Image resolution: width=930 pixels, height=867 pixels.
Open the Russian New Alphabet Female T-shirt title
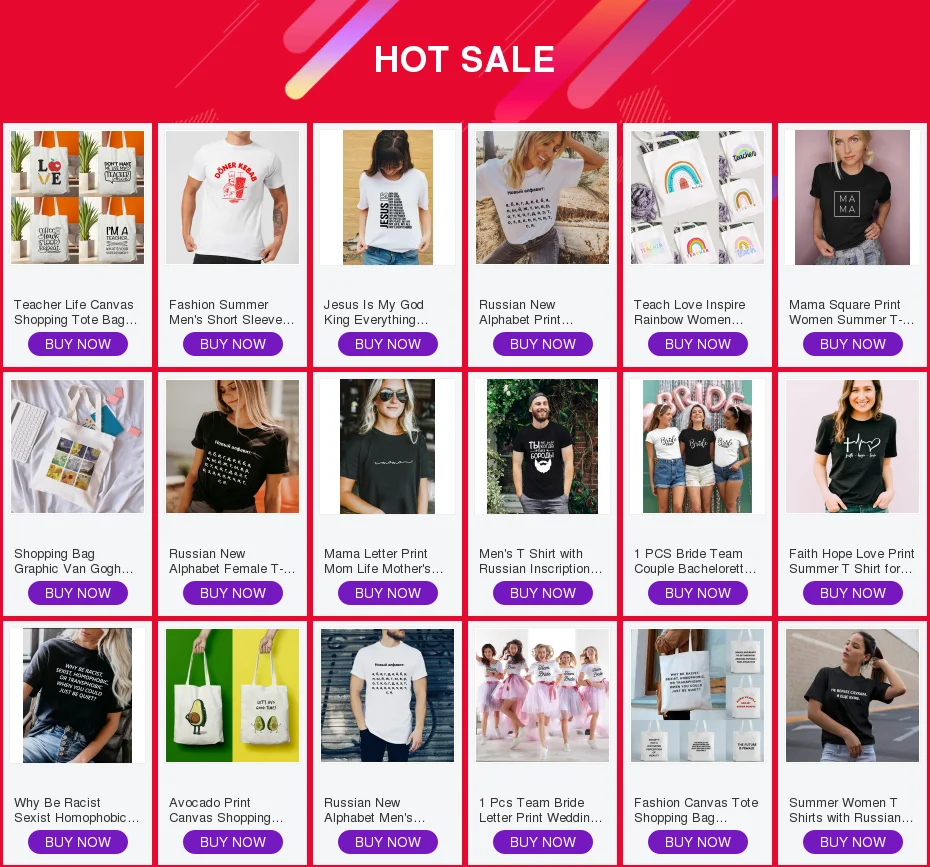[232, 561]
